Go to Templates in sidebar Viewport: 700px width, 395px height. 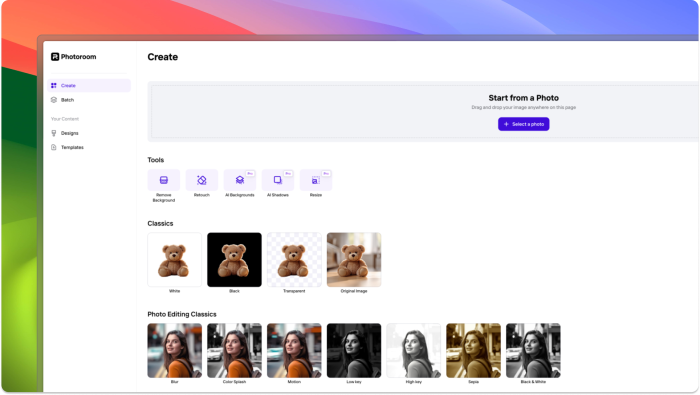tap(89, 147)
